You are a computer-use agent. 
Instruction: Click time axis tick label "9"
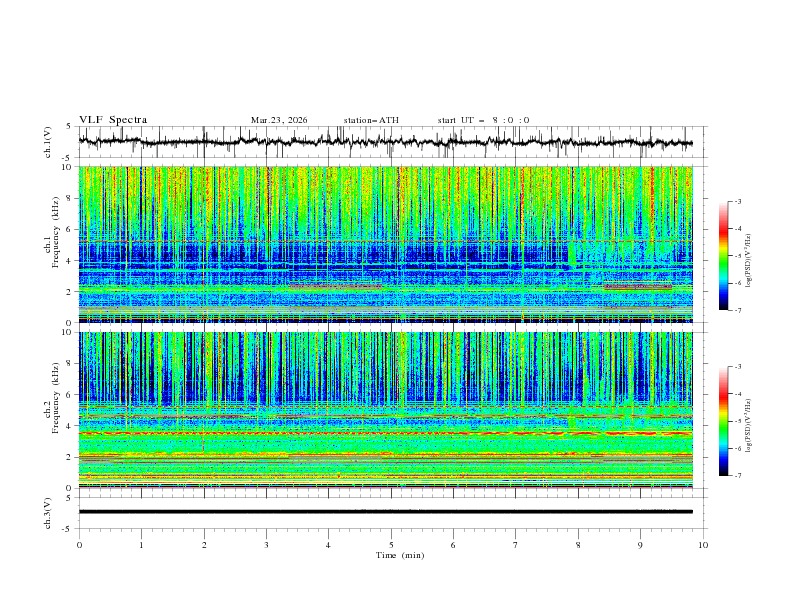(640, 545)
